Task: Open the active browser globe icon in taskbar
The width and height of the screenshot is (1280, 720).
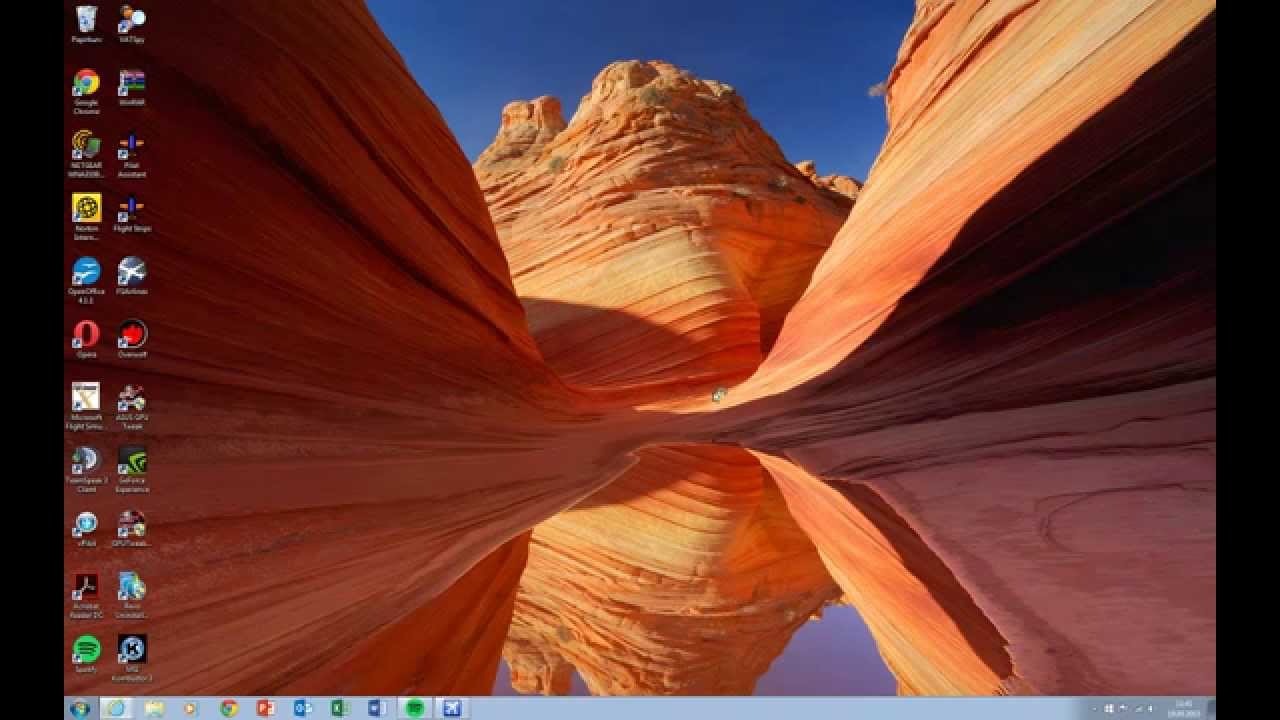Action: (x=116, y=708)
